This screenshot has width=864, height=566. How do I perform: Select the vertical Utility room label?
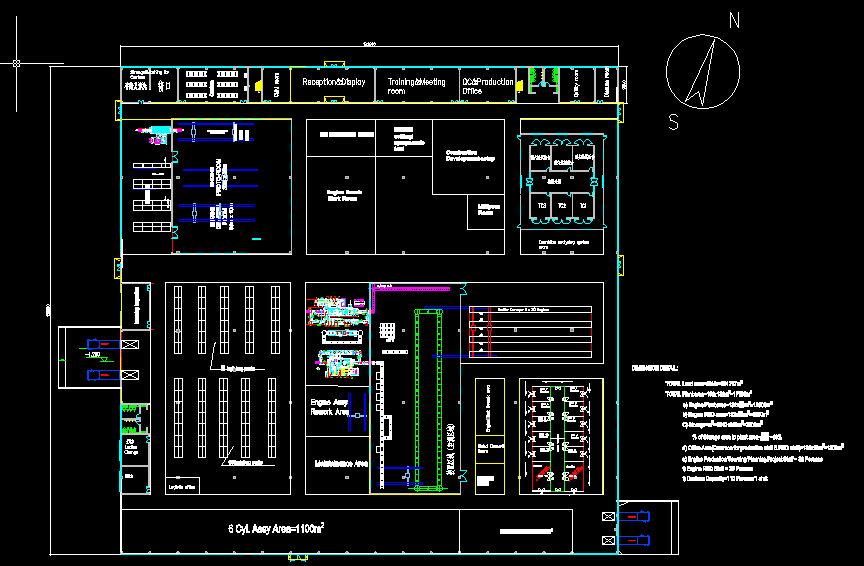(x=576, y=84)
